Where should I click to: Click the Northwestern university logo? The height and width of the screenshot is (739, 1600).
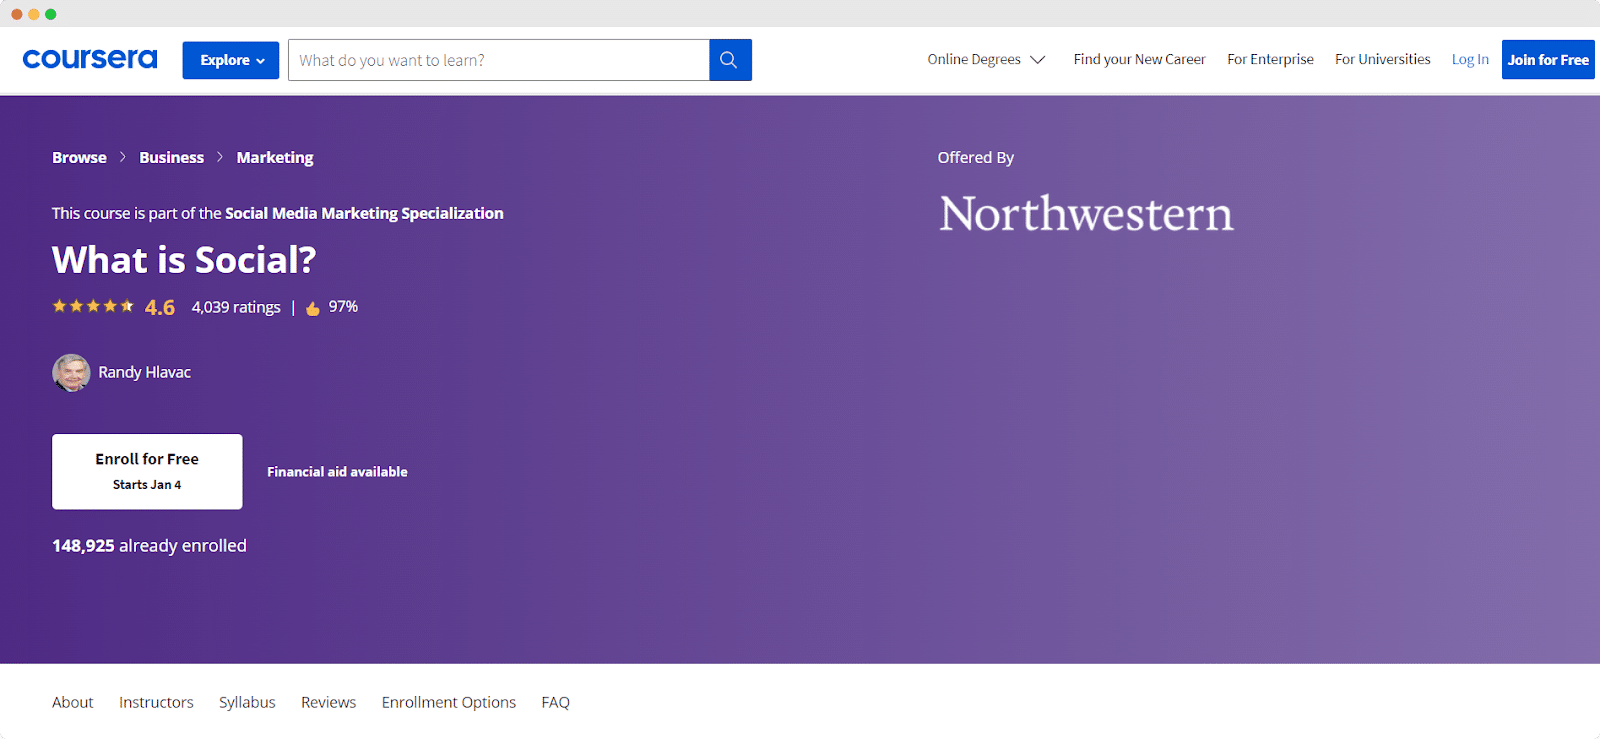pyautogui.click(x=1086, y=213)
